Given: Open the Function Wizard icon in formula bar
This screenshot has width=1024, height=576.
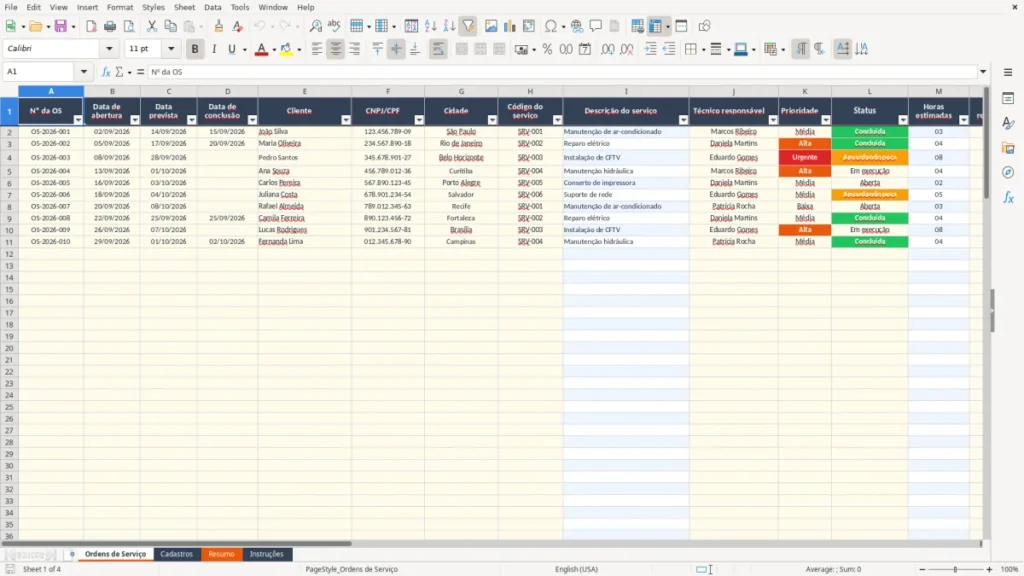Looking at the screenshot, I should point(106,72).
